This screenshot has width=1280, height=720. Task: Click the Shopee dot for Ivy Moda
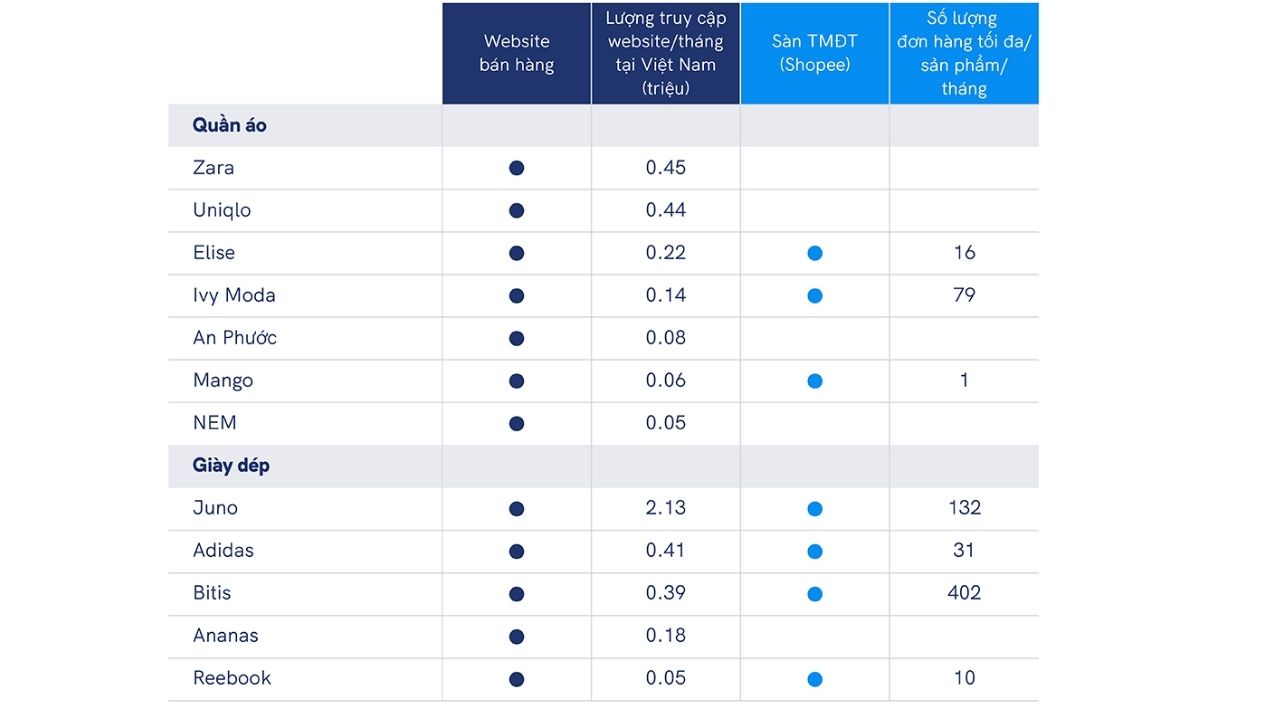tap(815, 296)
